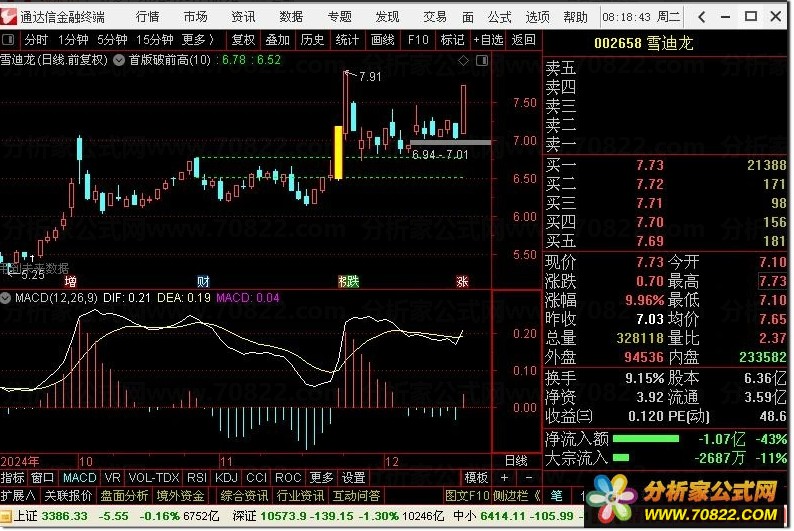Open the 发现 menu

pos(387,17)
